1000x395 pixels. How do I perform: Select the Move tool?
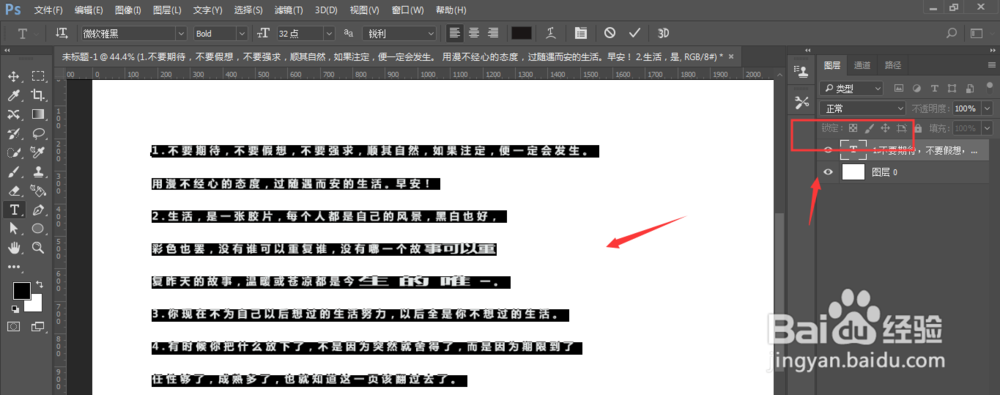coord(13,77)
